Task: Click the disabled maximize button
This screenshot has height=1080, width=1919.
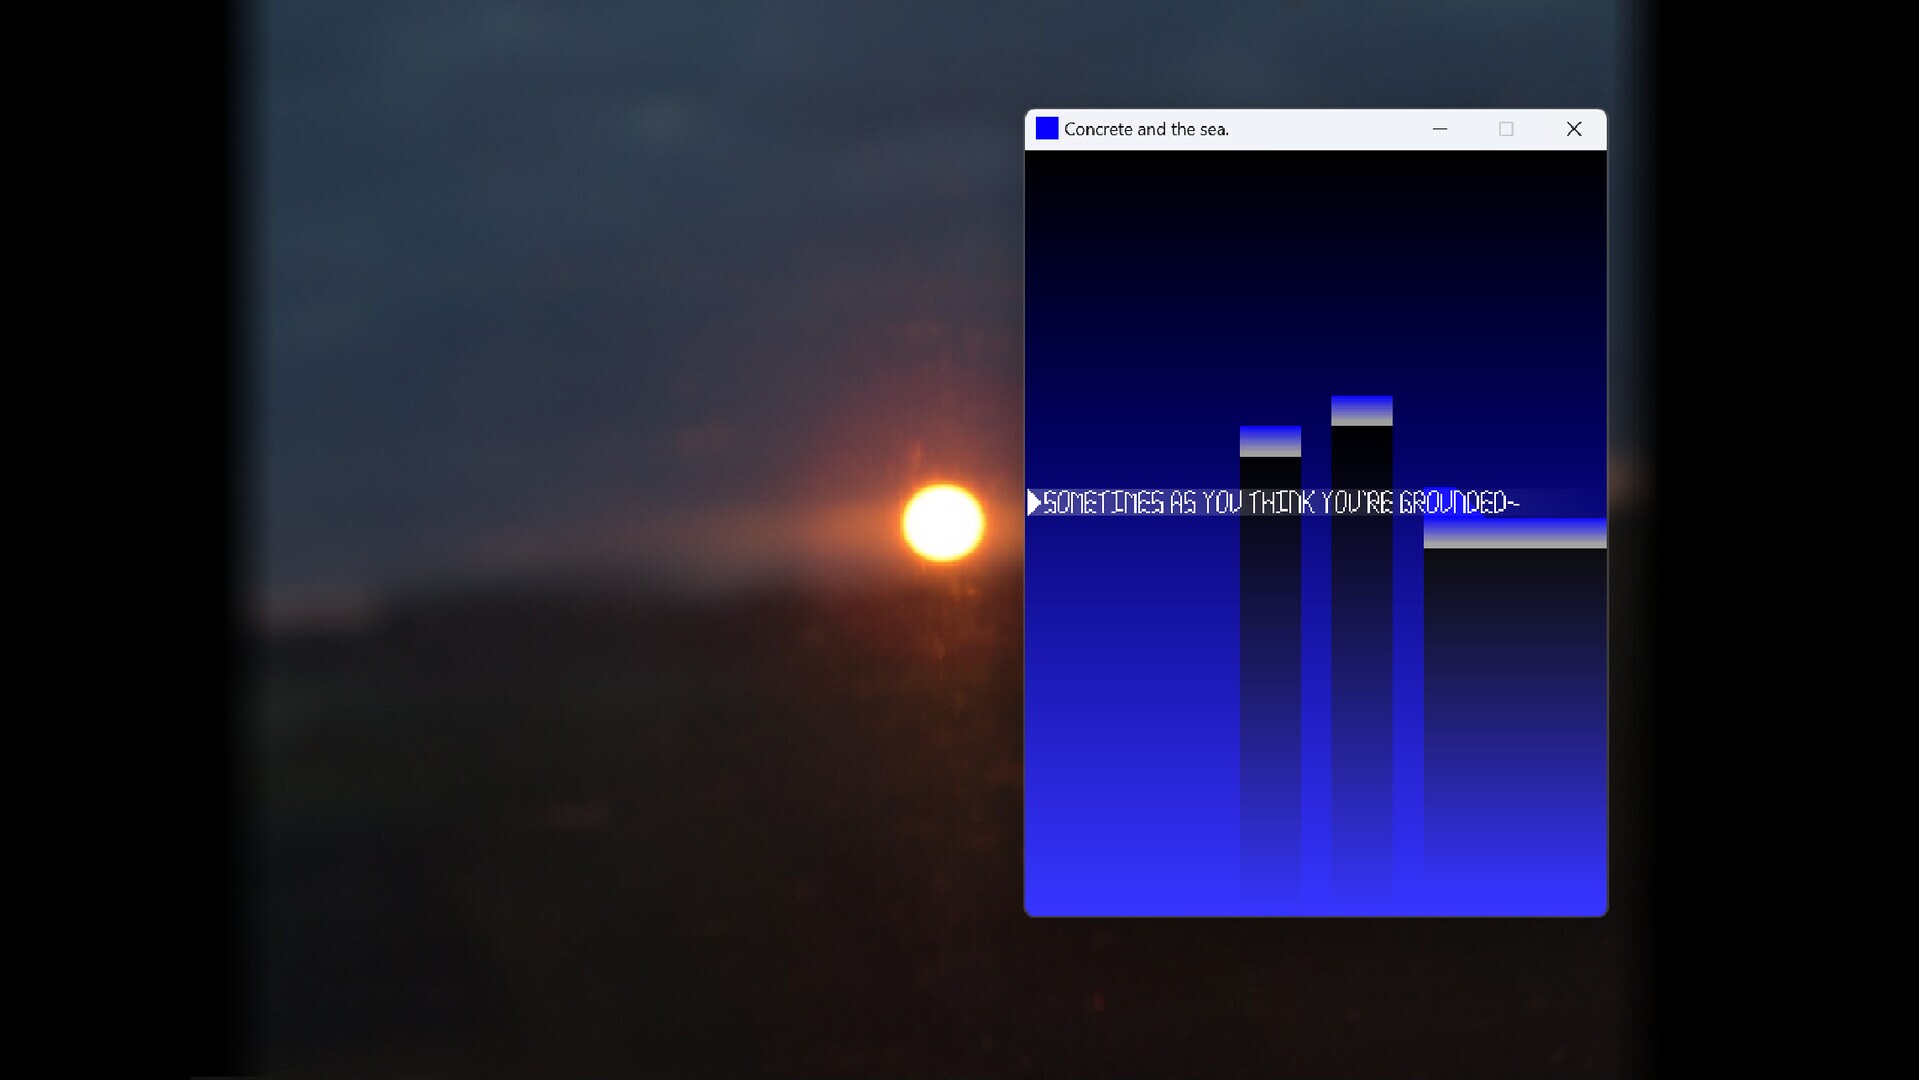Action: [x=1505, y=129]
